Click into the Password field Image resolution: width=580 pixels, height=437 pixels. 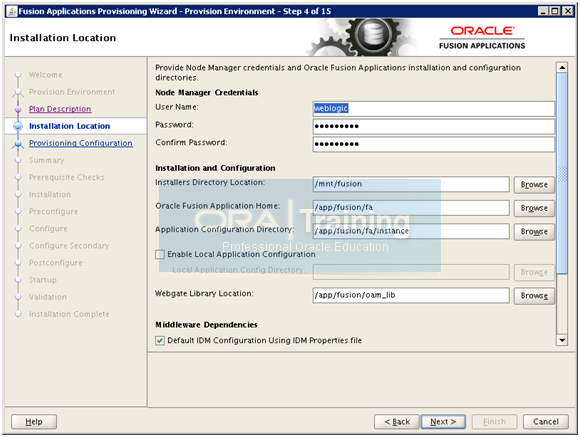coord(434,126)
